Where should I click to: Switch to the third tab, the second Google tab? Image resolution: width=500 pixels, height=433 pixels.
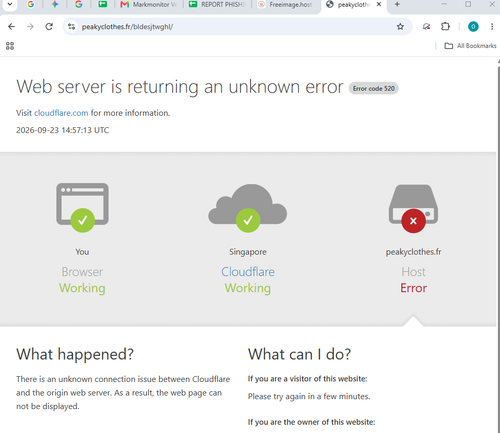pos(79,5)
